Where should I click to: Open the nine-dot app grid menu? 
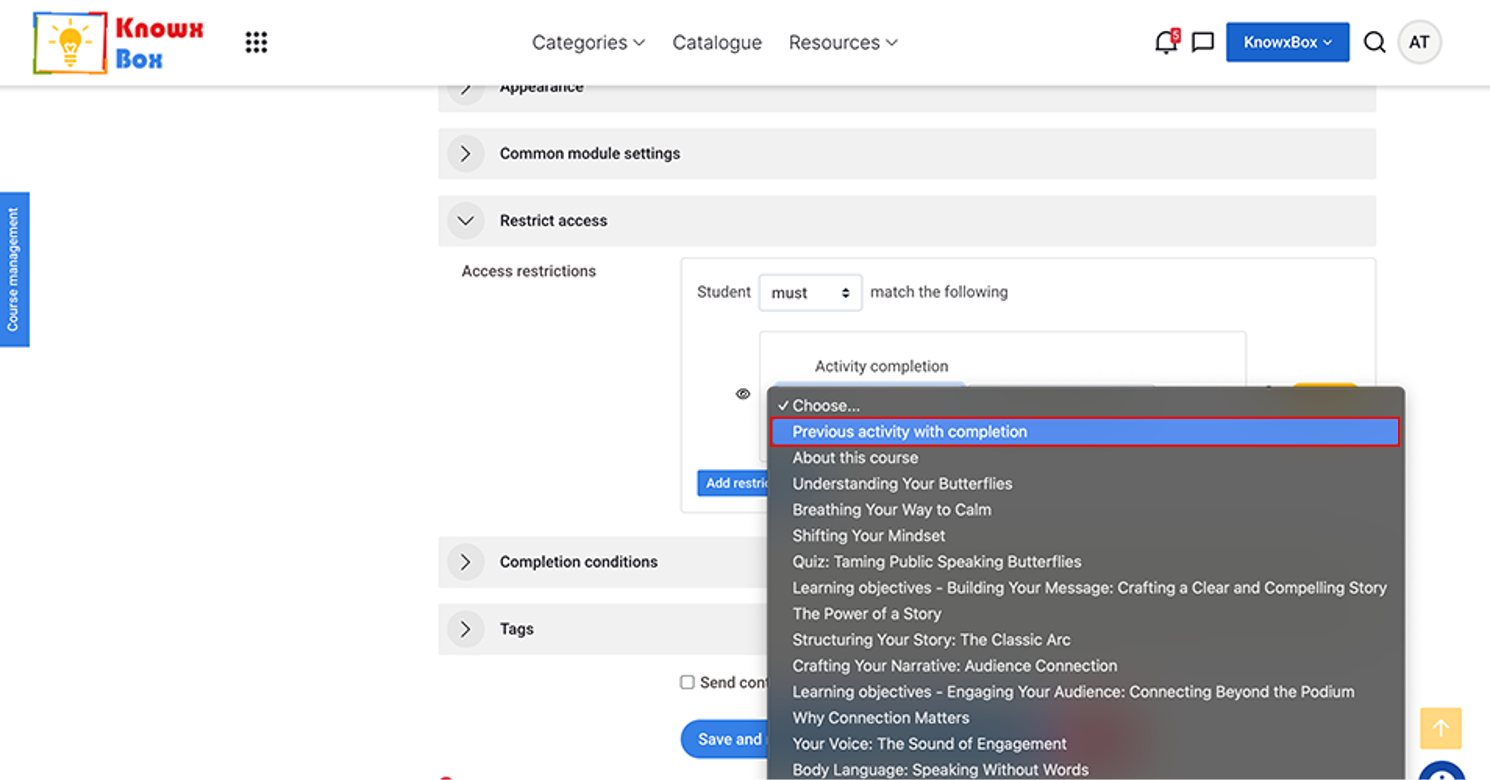pyautogui.click(x=256, y=42)
